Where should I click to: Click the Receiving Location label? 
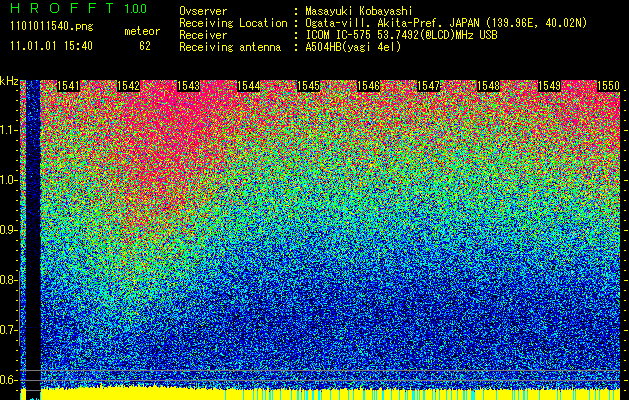tap(233, 23)
